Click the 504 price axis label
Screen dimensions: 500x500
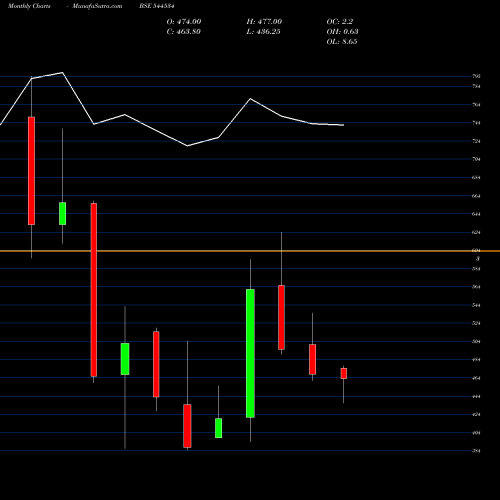[476, 342]
